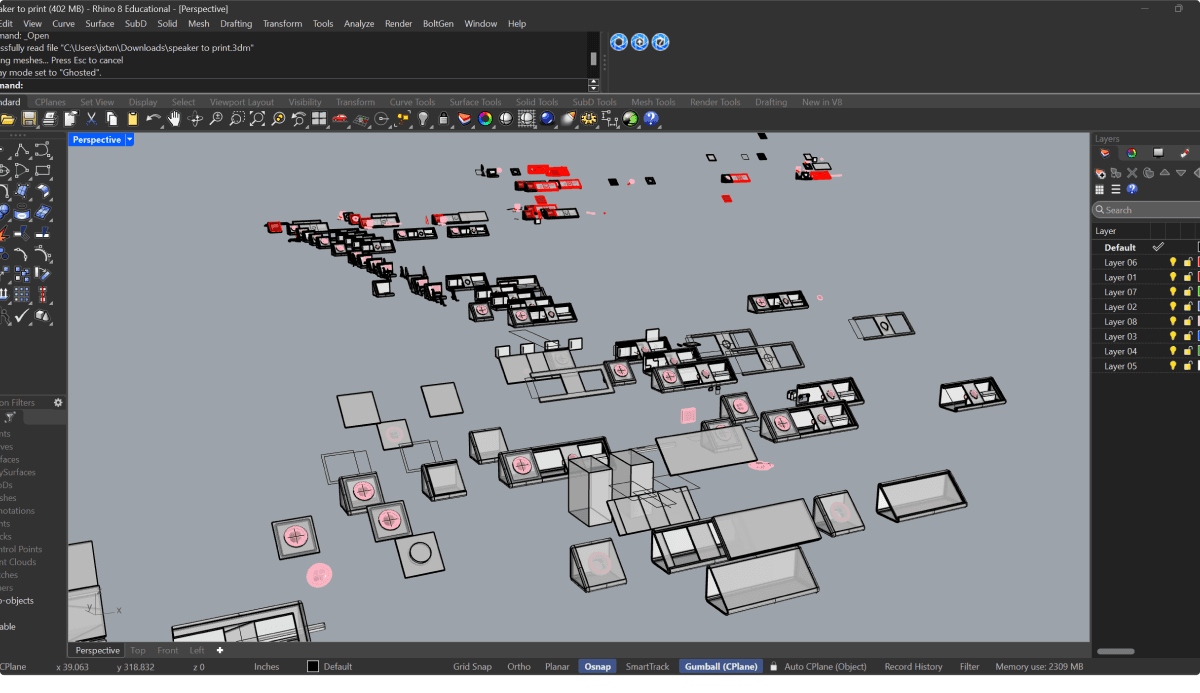The height and width of the screenshot is (693, 1200).
Task: Toggle visibility lightbulb for Layer 06
Action: [1173, 262]
